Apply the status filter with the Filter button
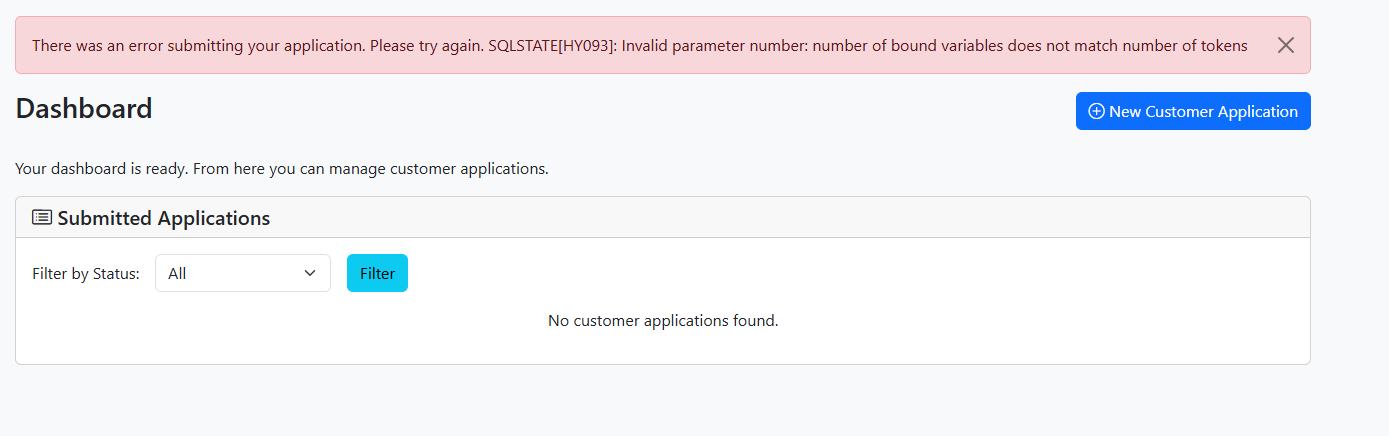Image resolution: width=1389 pixels, height=436 pixels. [377, 274]
